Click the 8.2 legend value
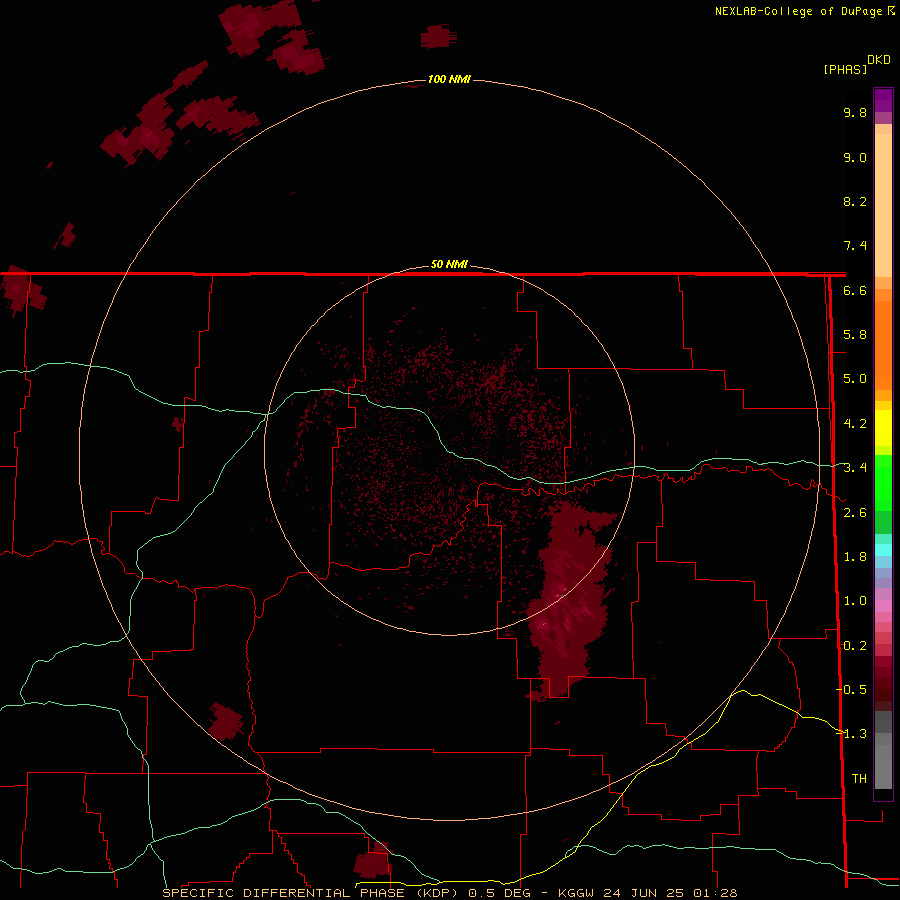900x900 pixels. point(855,201)
